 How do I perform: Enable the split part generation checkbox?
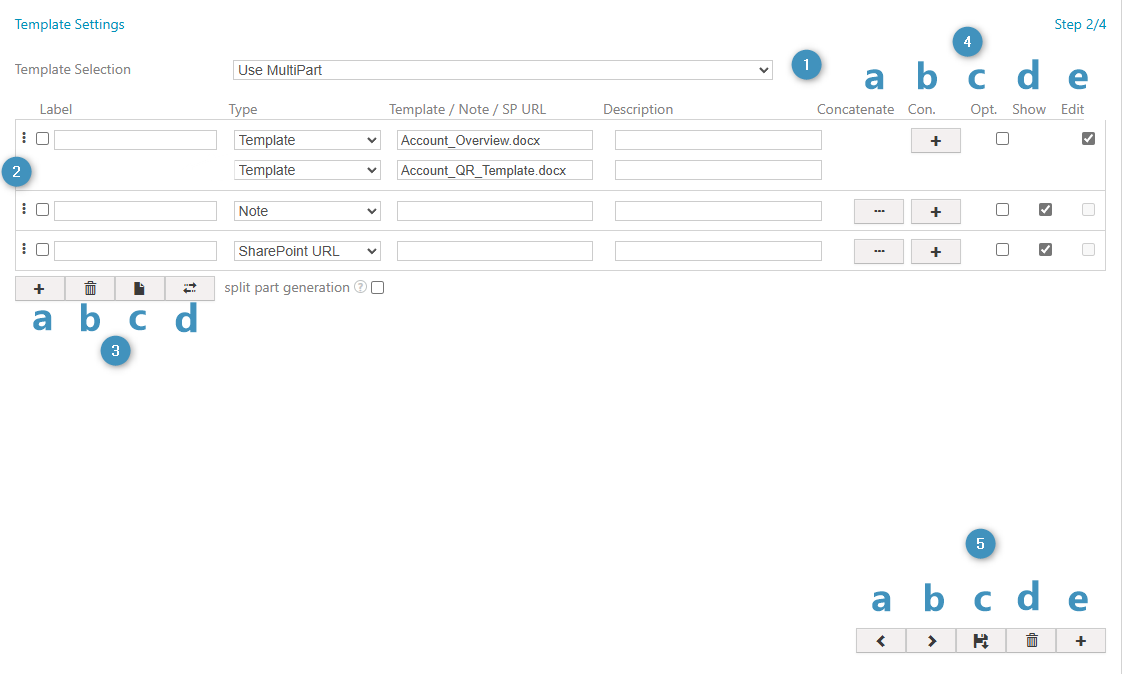point(377,288)
